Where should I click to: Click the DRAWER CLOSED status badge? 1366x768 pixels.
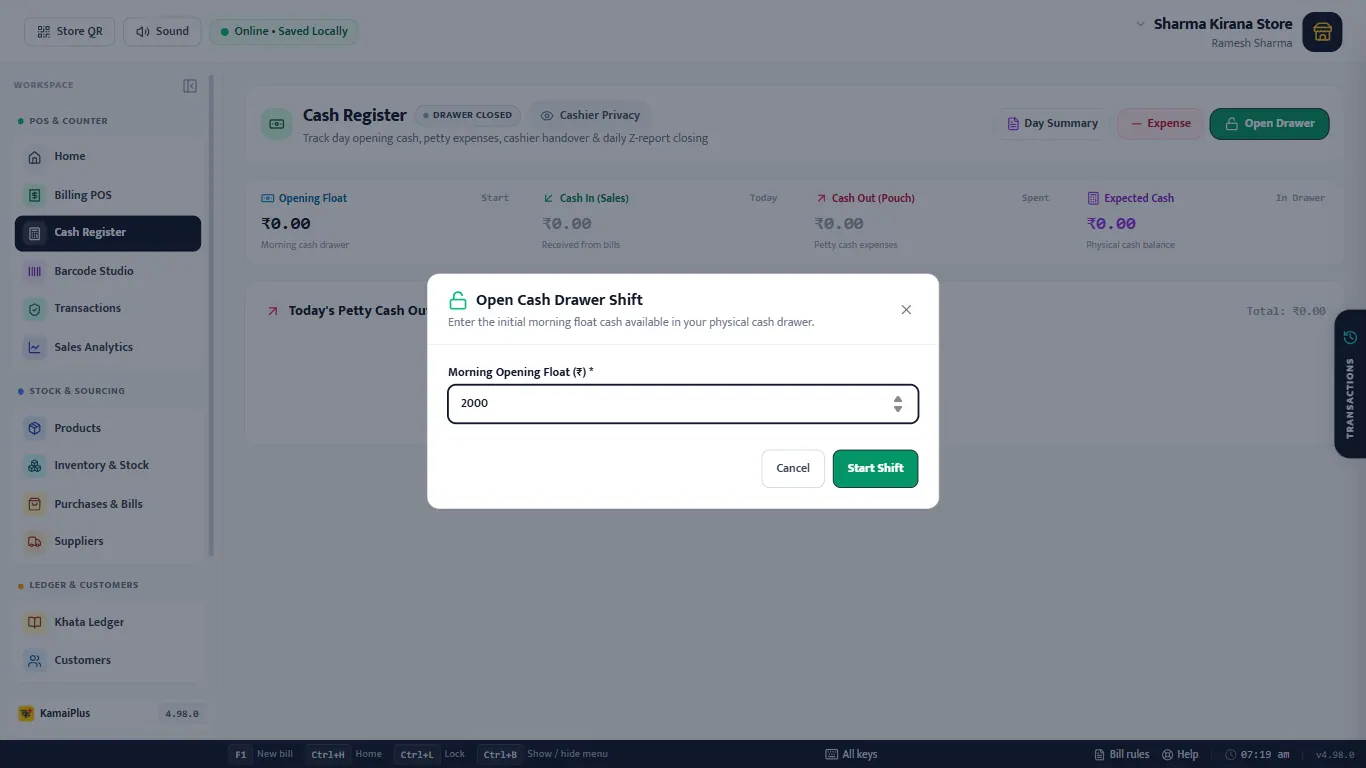[x=467, y=115]
